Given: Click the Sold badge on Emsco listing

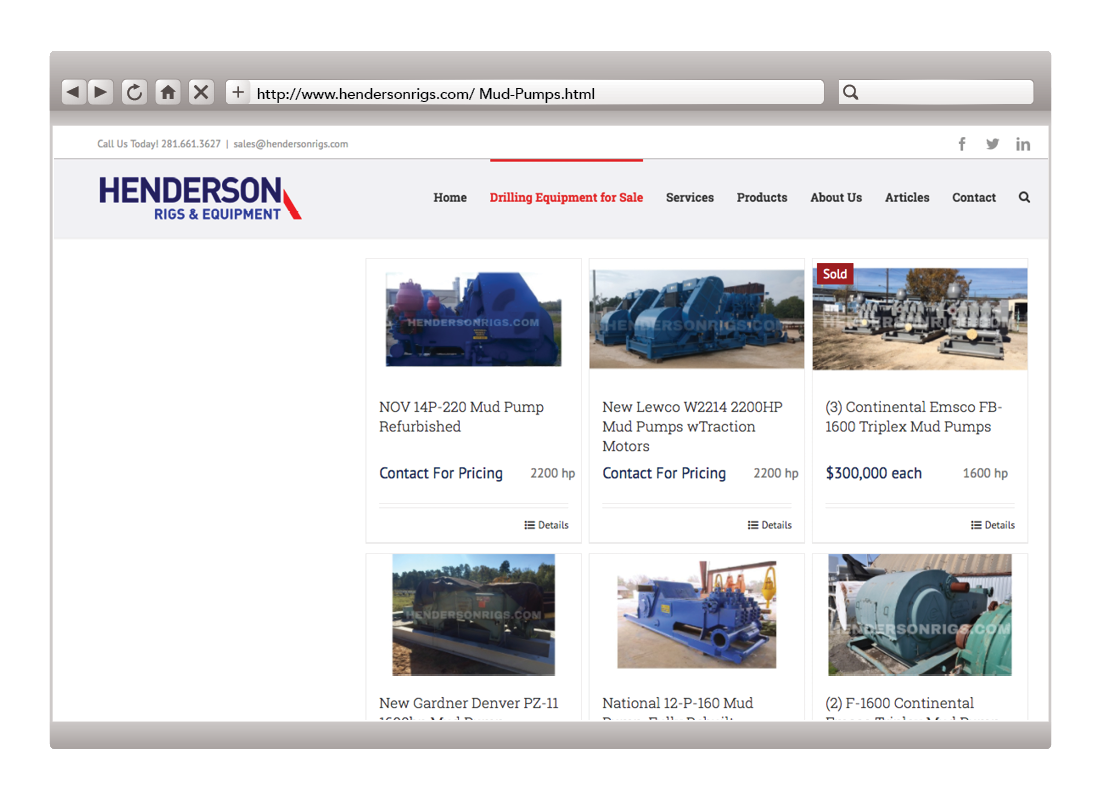Looking at the screenshot, I should point(835,274).
